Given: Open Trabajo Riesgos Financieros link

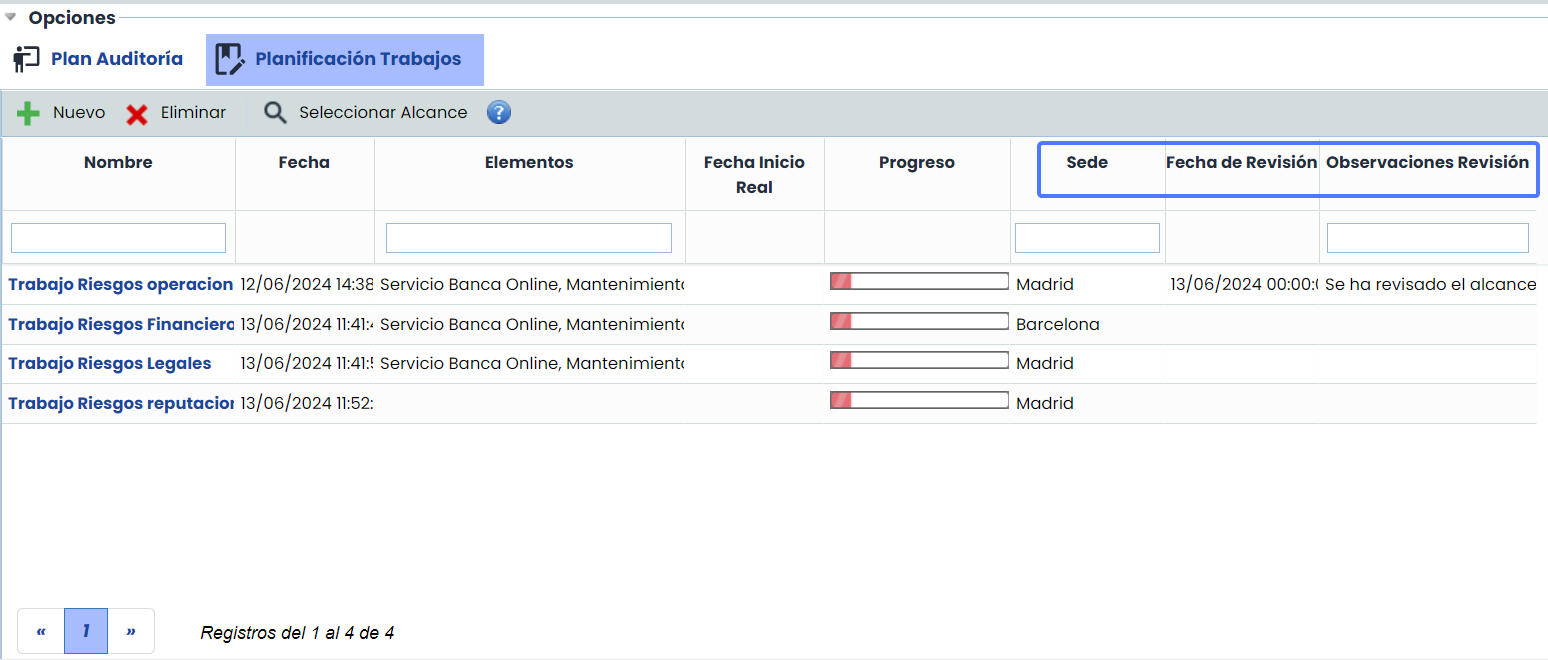Looking at the screenshot, I should (120, 324).
